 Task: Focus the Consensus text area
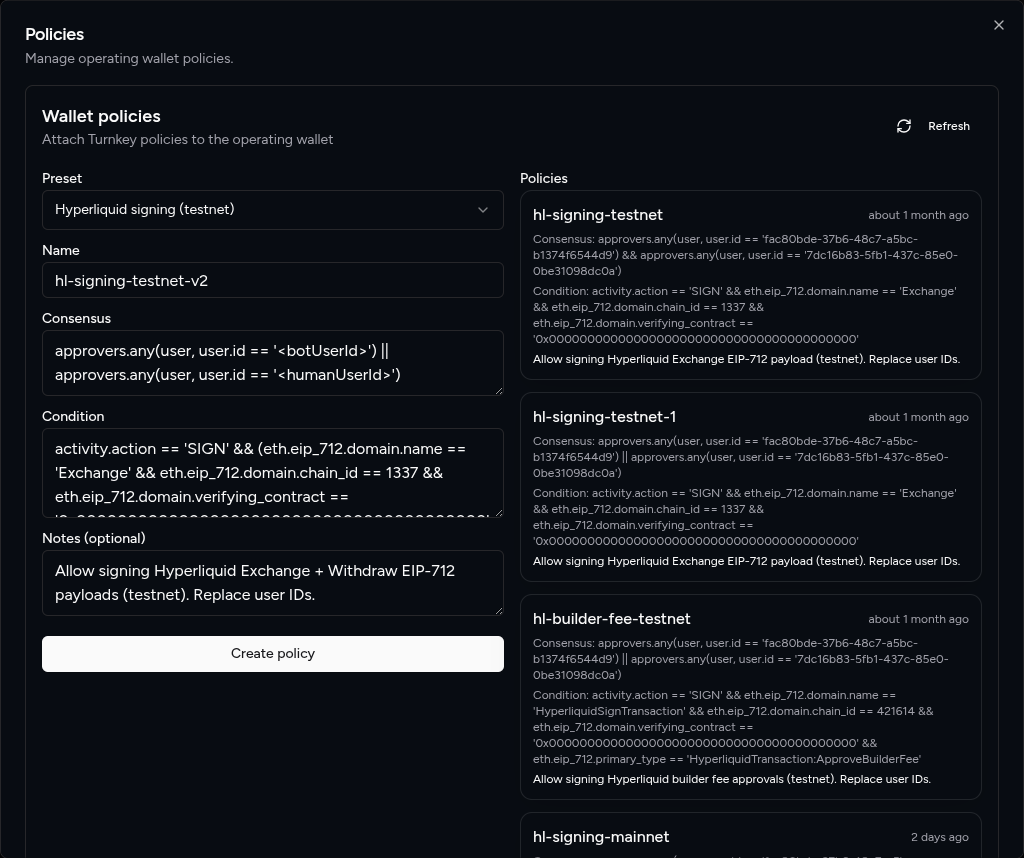pyautogui.click(x=272, y=362)
